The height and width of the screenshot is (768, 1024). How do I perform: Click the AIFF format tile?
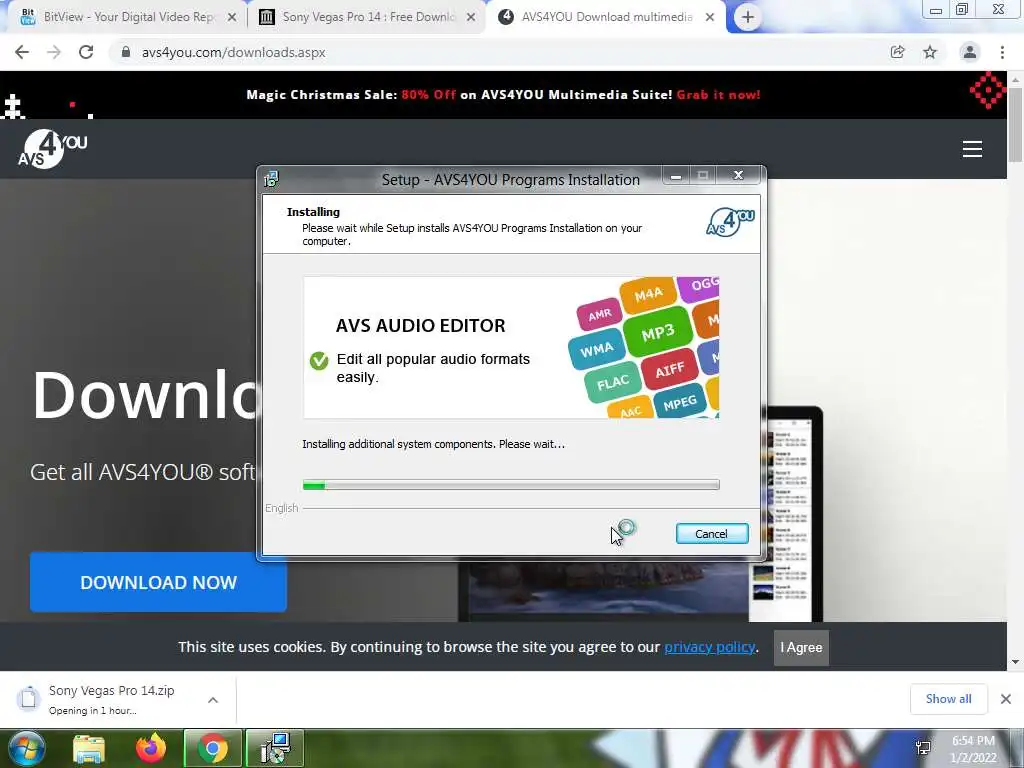pyautogui.click(x=669, y=371)
